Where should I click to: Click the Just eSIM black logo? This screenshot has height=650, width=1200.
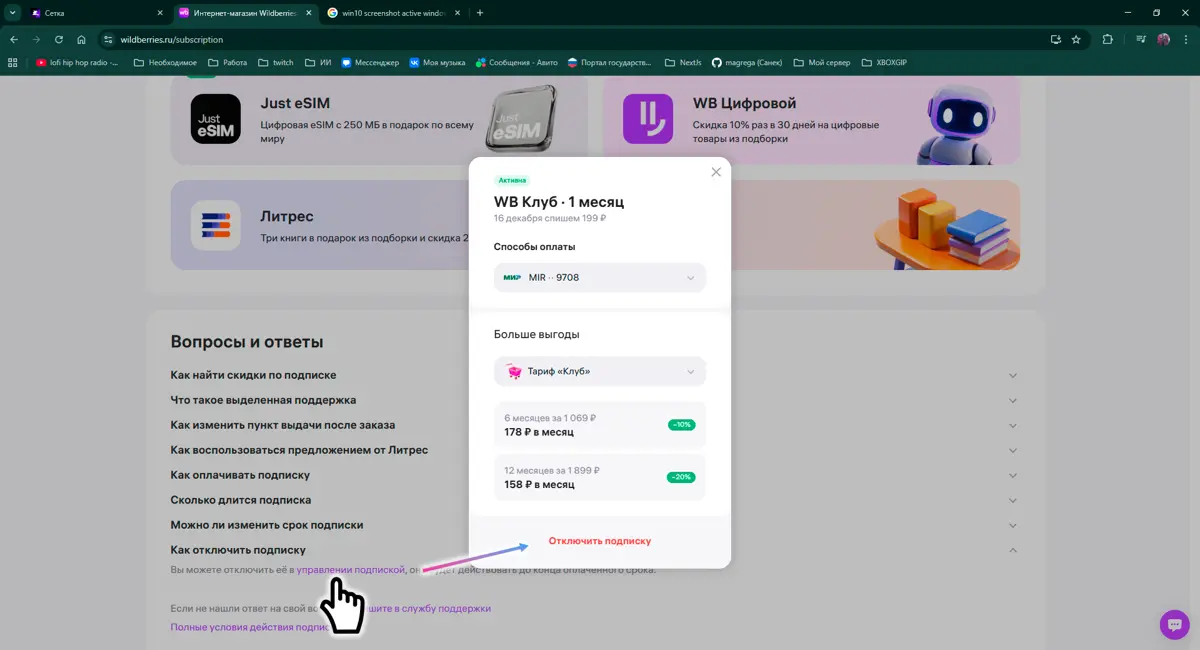[x=216, y=119]
